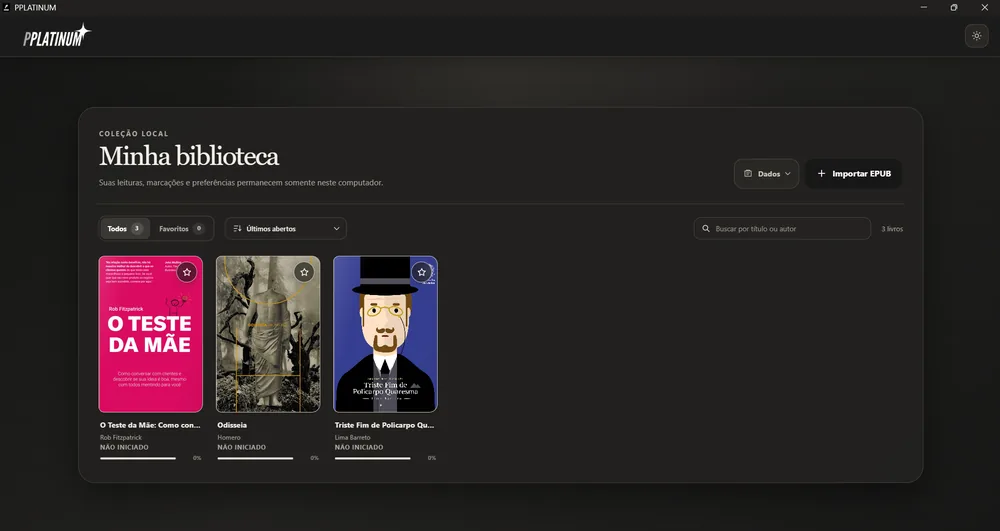Select the Todos filter tab
The image size is (1000, 531).
[x=125, y=228]
